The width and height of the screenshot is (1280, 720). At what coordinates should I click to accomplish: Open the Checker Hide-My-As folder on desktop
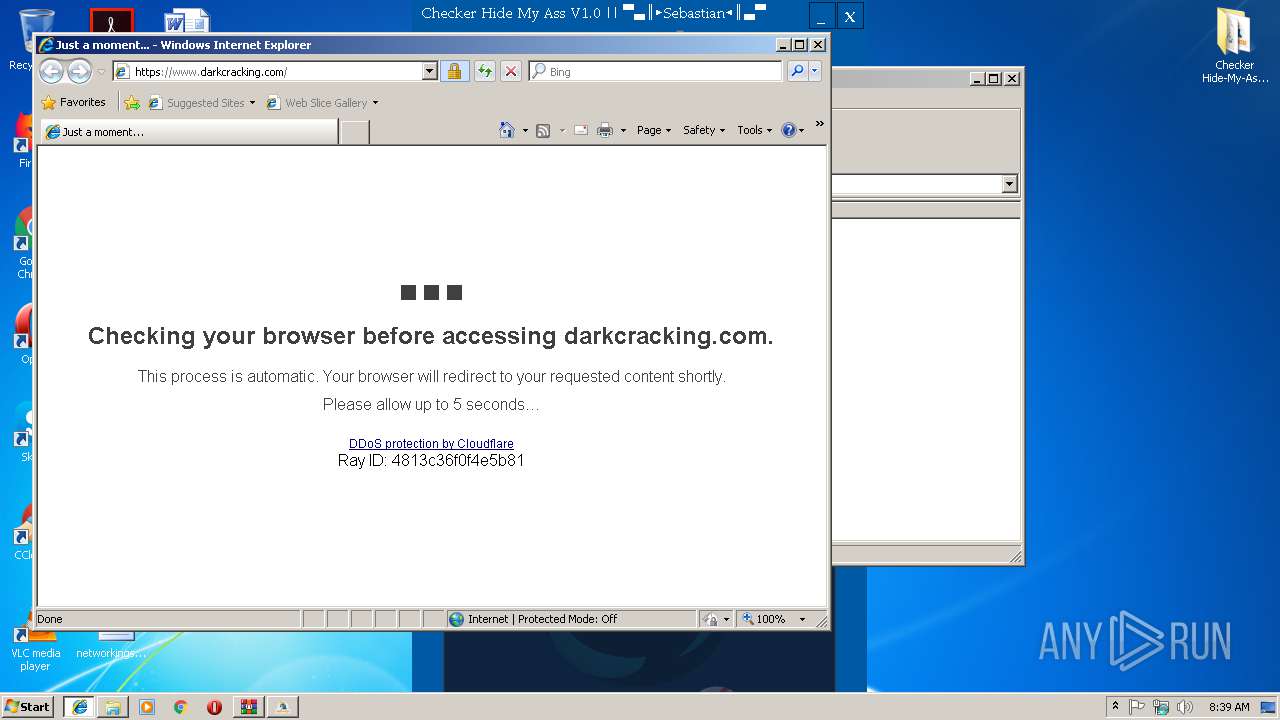pos(1235,46)
